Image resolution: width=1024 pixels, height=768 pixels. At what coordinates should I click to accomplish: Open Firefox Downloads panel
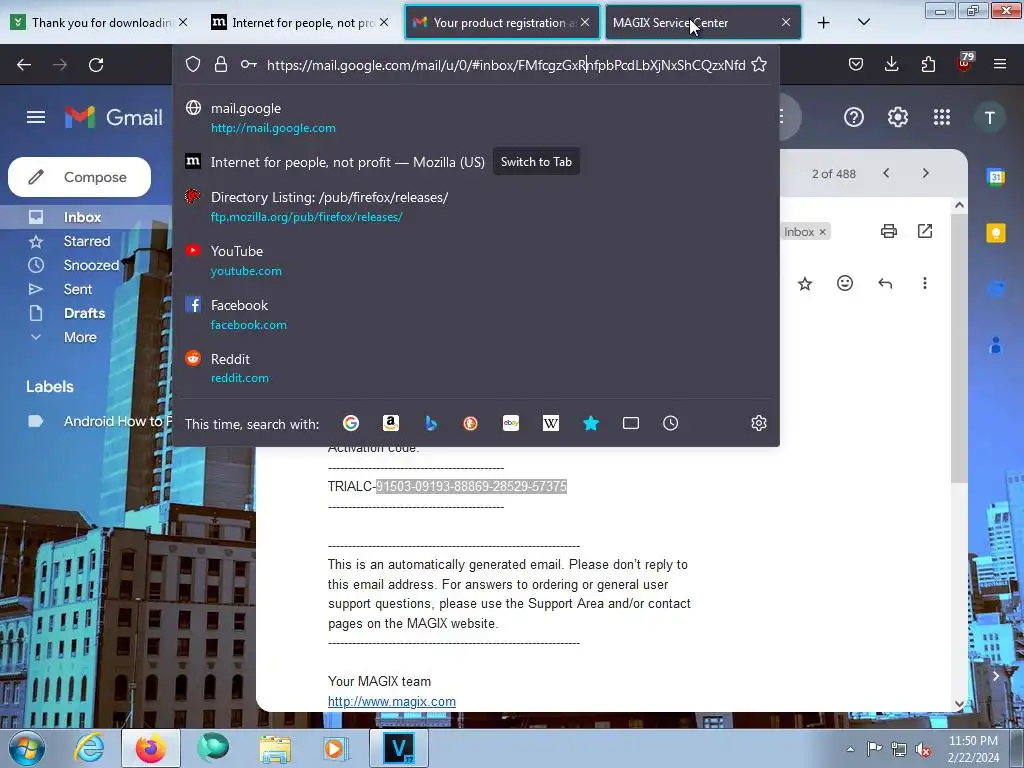click(x=891, y=64)
